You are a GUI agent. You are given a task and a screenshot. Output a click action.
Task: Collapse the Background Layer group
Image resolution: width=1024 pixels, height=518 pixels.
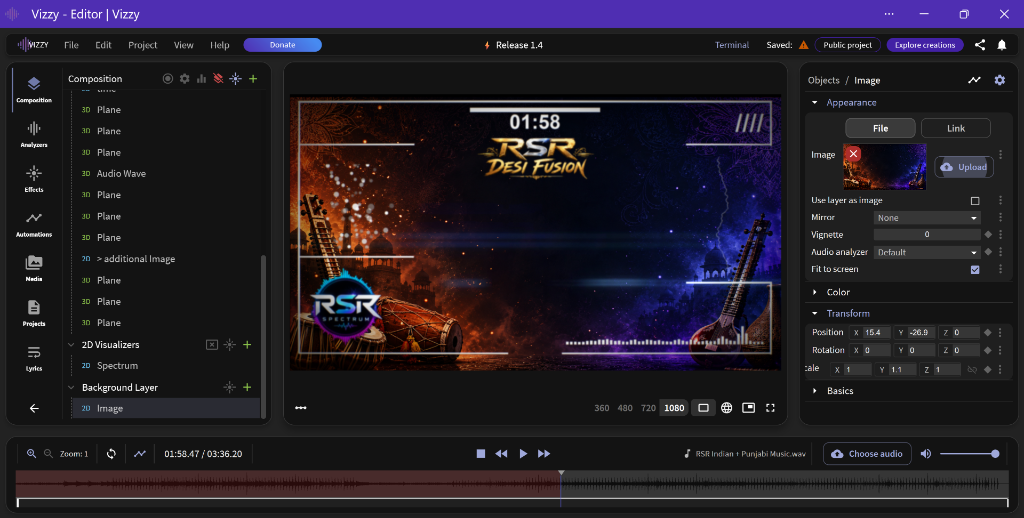coord(71,387)
